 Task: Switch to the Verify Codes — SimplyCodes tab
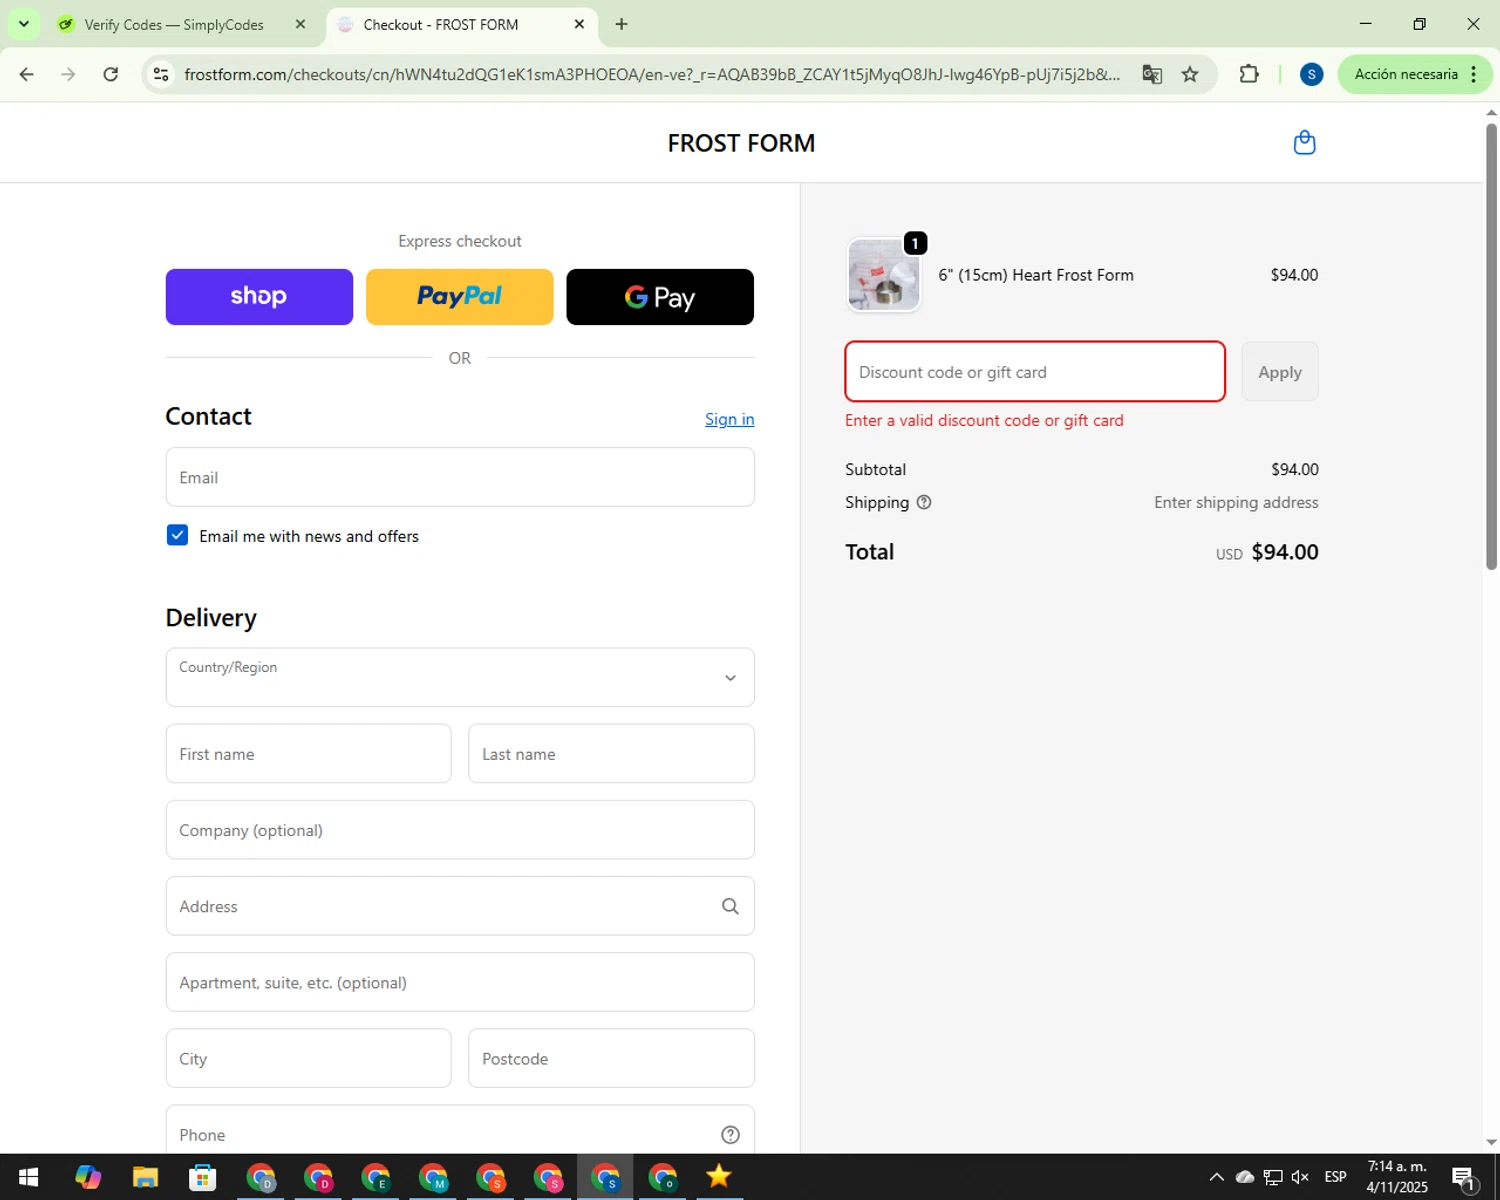click(x=182, y=24)
